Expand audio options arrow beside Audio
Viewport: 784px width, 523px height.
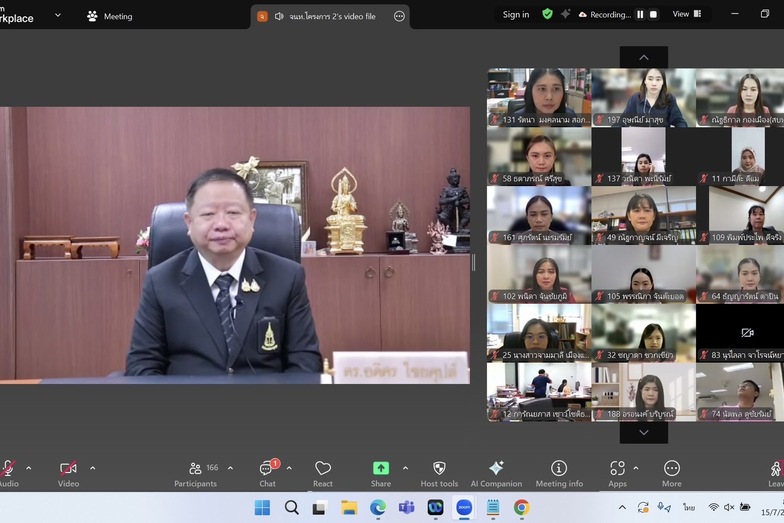click(28, 468)
